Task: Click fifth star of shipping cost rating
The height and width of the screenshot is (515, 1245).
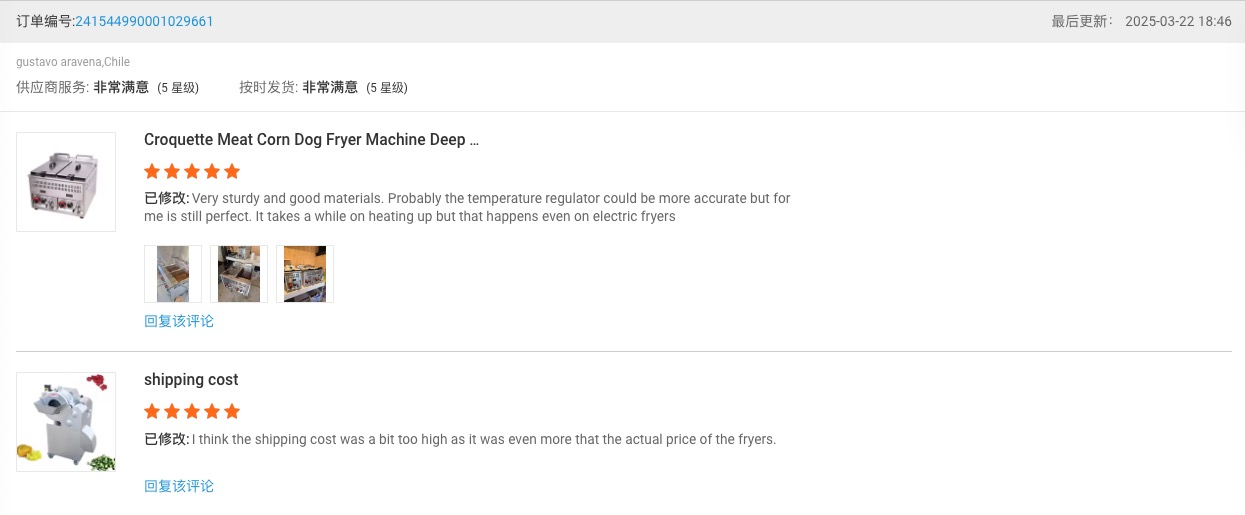Action: [x=232, y=411]
